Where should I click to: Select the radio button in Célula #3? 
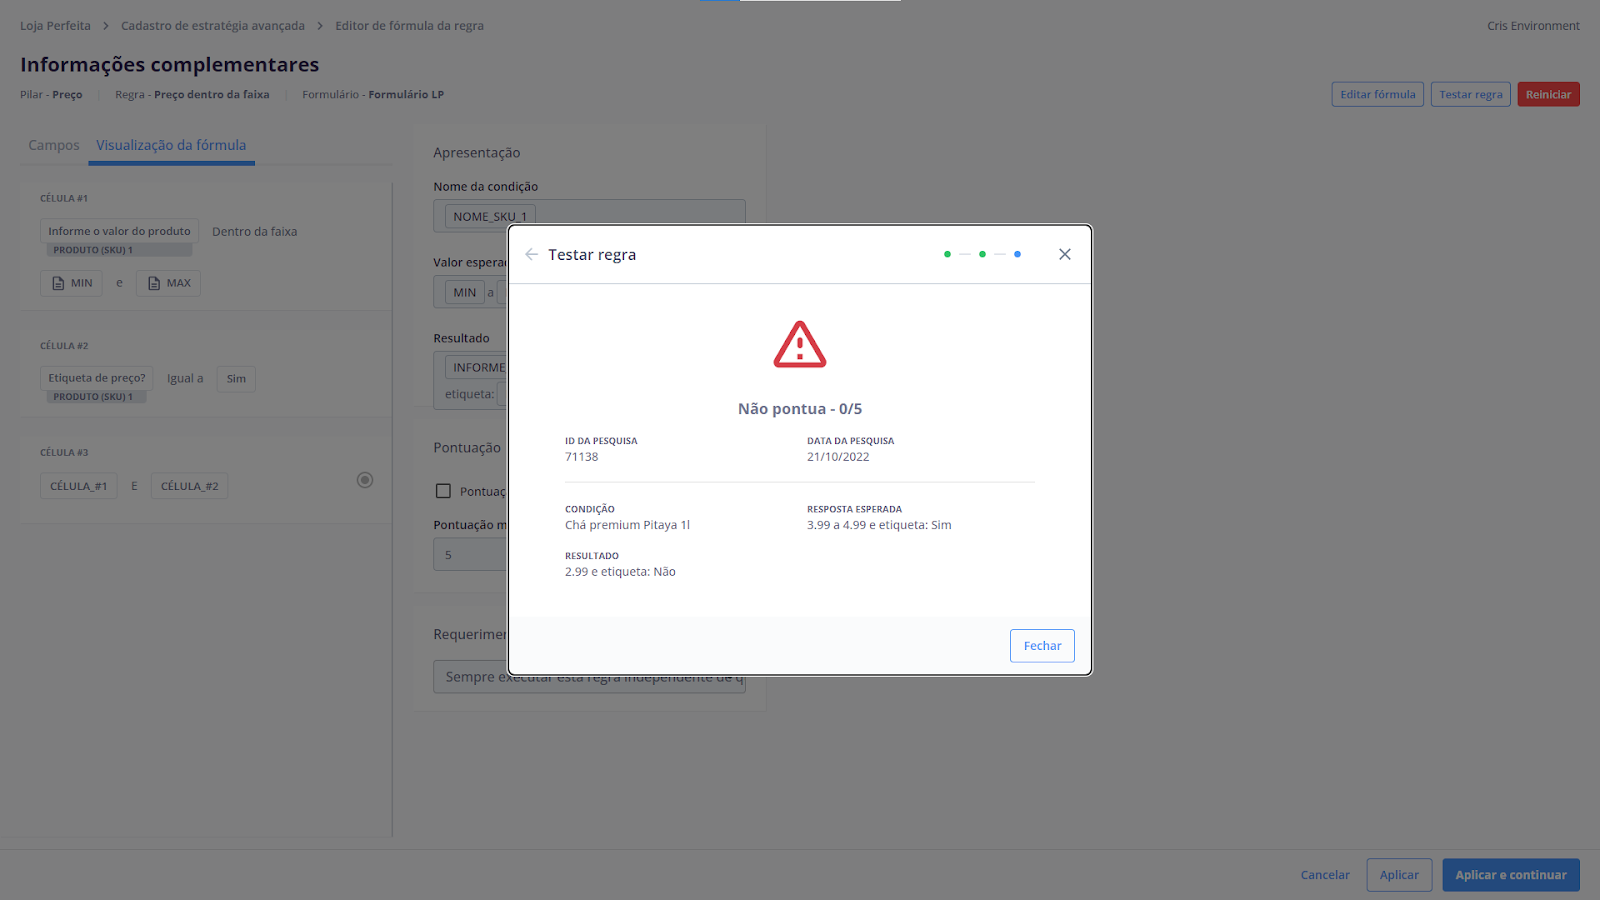tap(365, 480)
